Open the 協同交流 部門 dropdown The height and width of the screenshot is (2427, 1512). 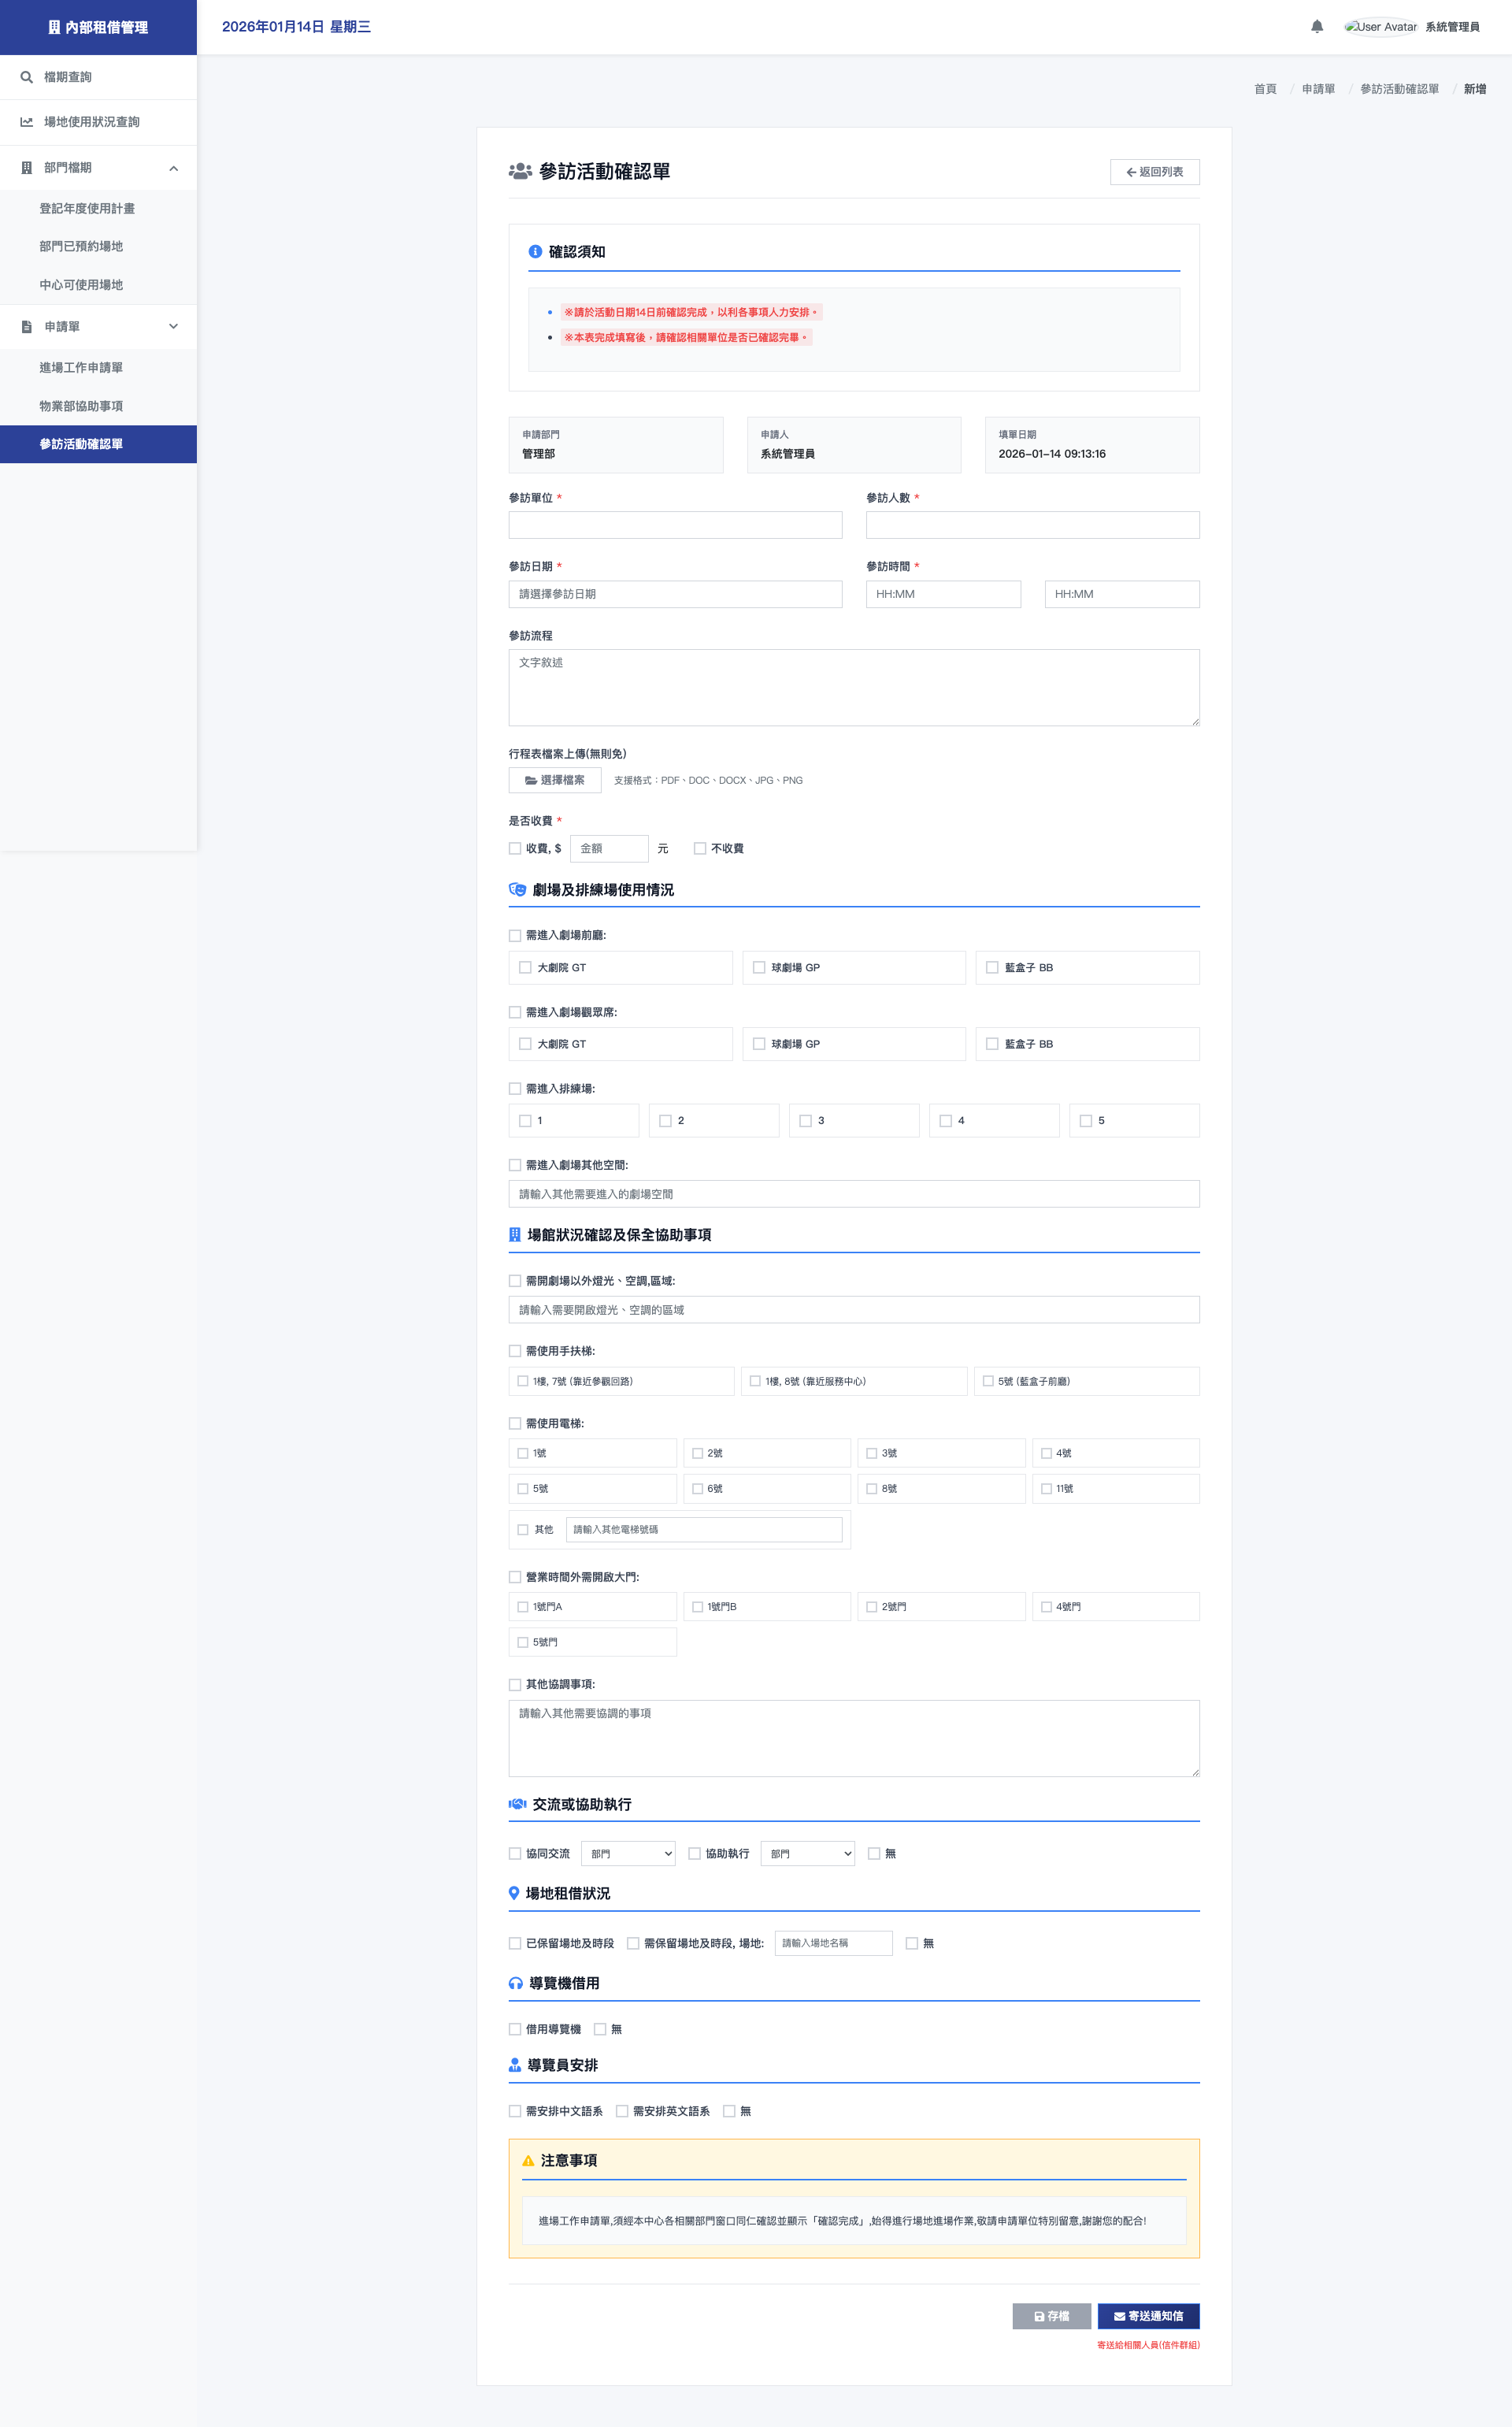tap(628, 1853)
